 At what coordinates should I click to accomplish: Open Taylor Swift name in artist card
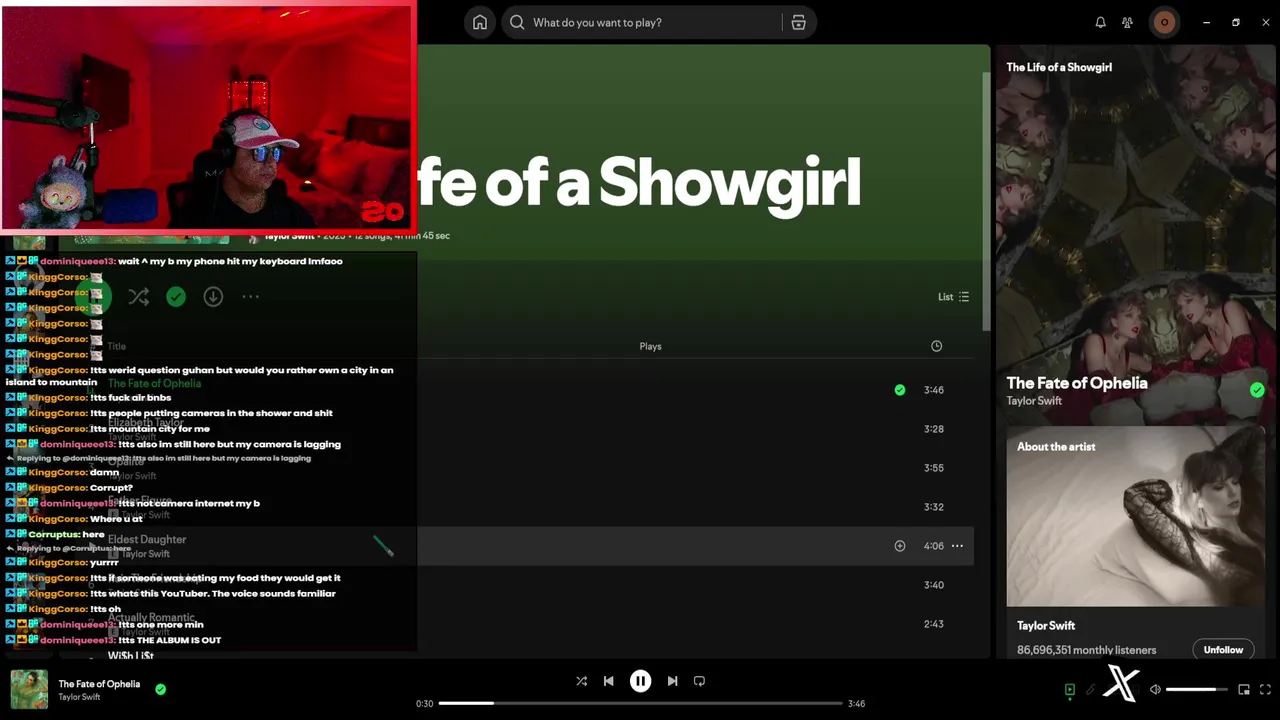click(x=1046, y=626)
